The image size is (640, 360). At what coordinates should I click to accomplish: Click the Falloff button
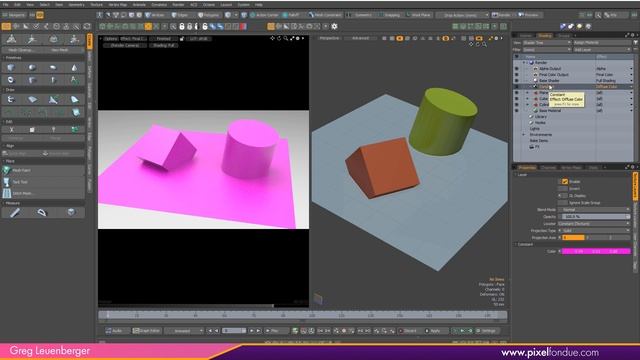point(291,15)
